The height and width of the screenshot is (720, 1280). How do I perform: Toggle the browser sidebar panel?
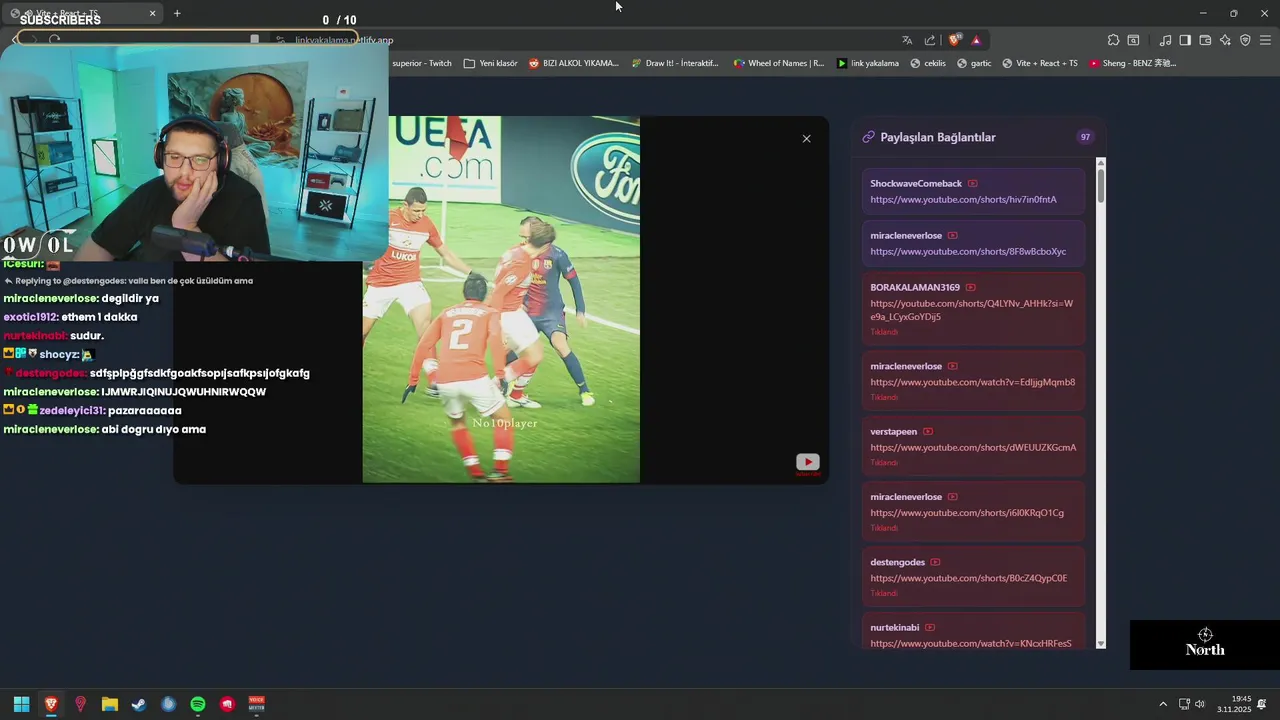click(1185, 40)
